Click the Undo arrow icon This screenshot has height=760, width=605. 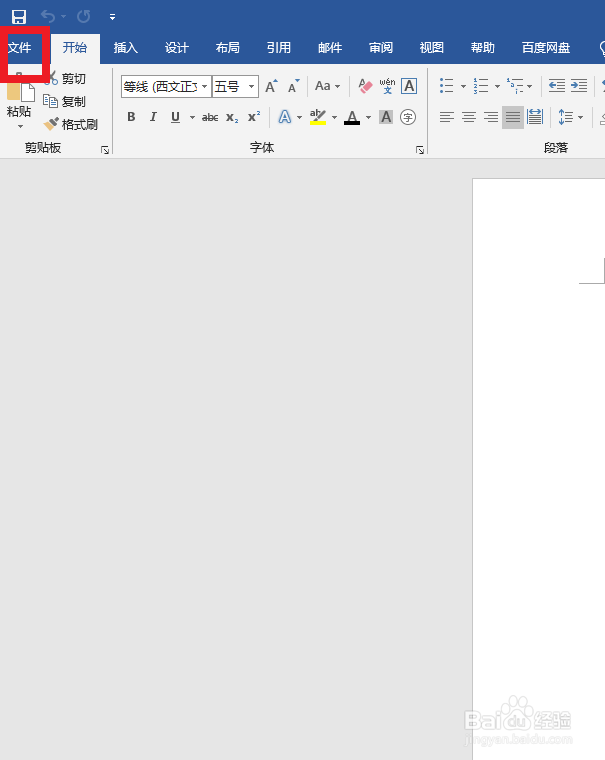pos(48,17)
